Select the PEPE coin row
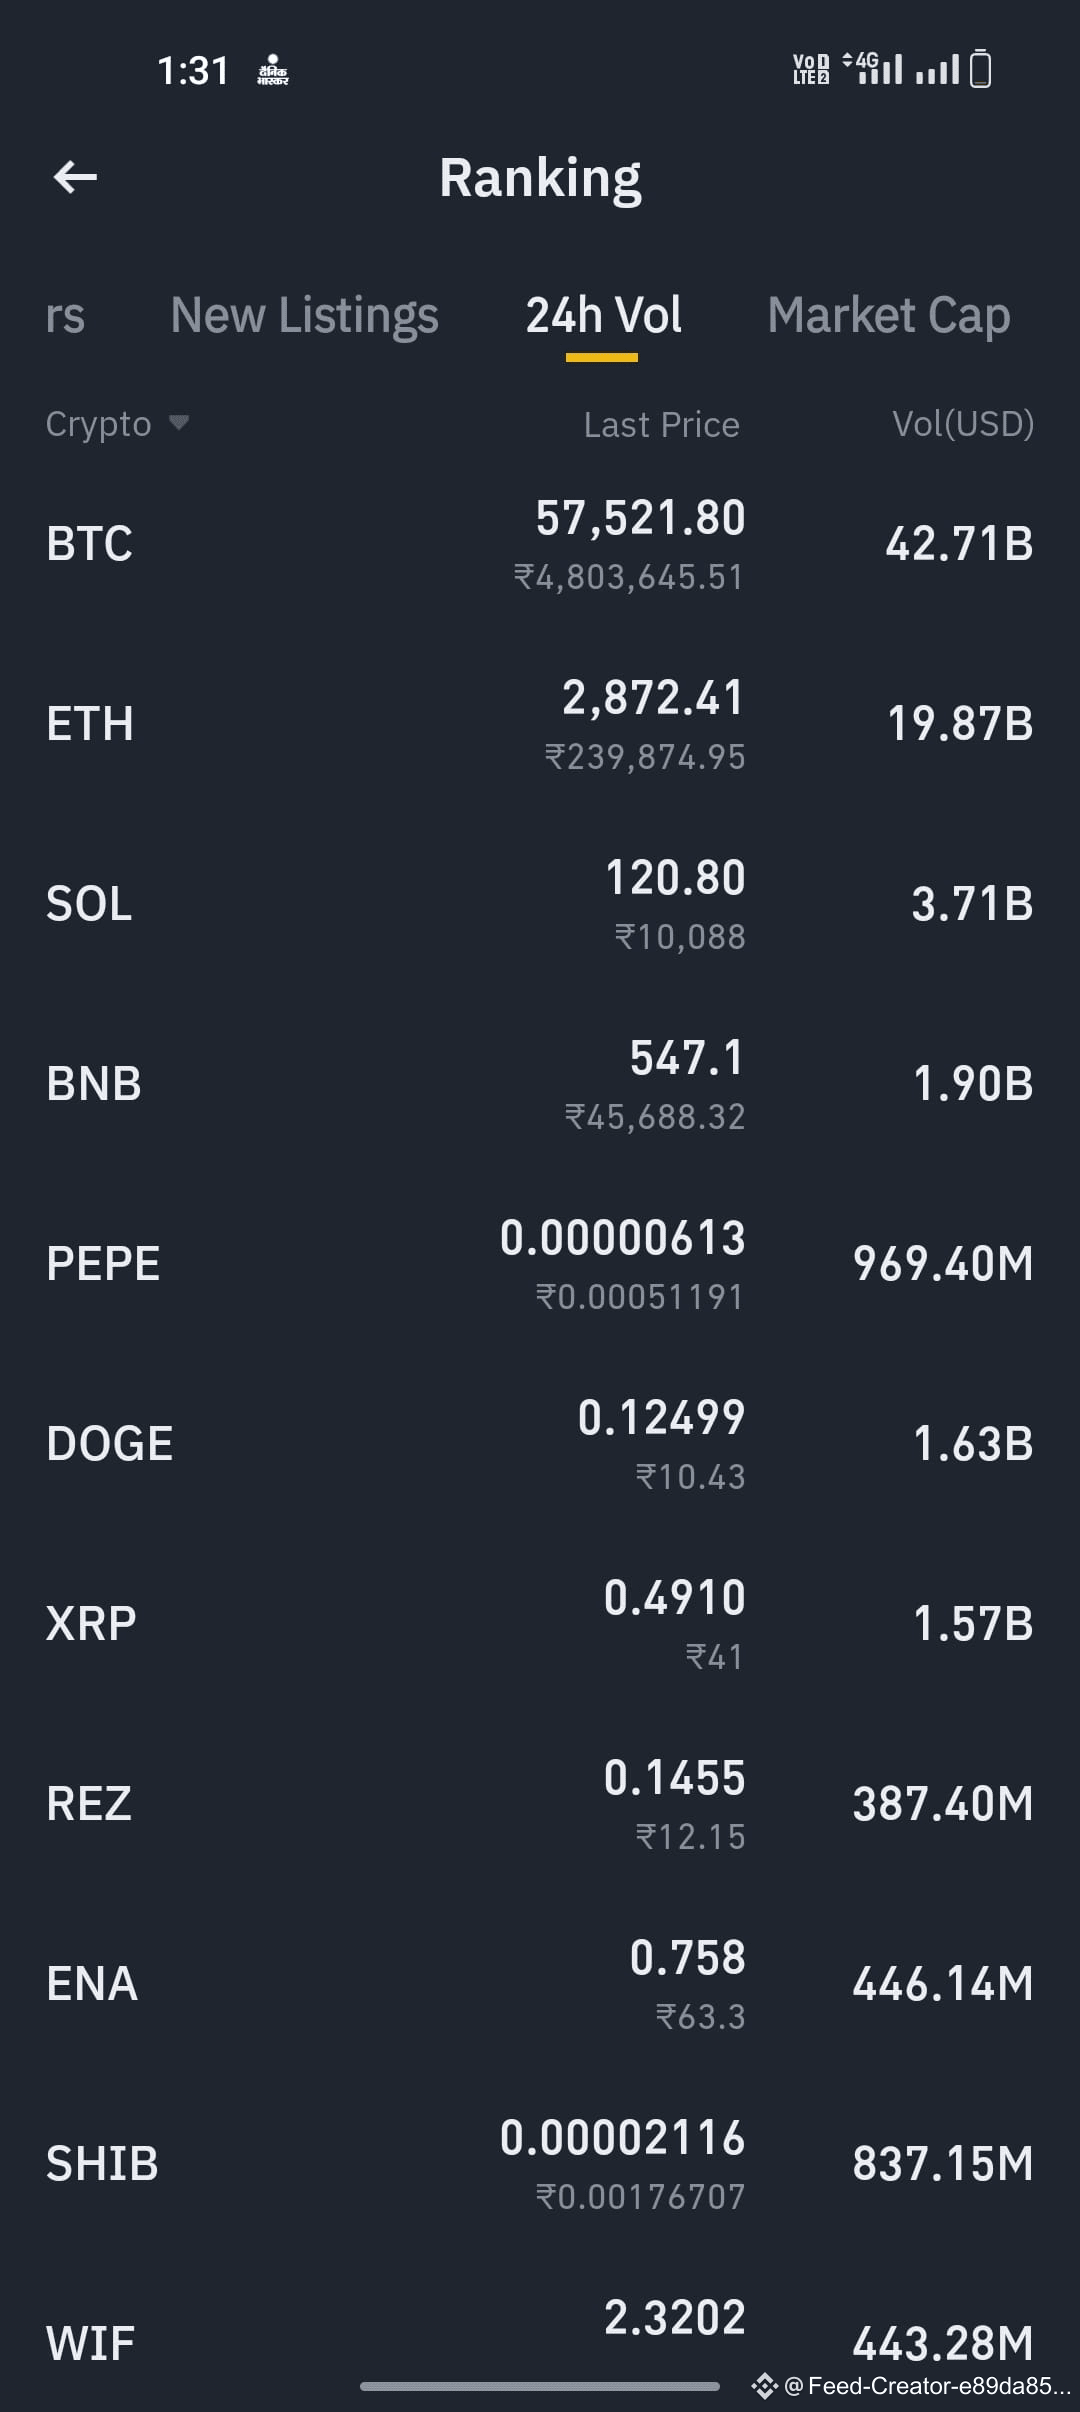Viewport: 1080px width, 2412px height. point(540,1265)
